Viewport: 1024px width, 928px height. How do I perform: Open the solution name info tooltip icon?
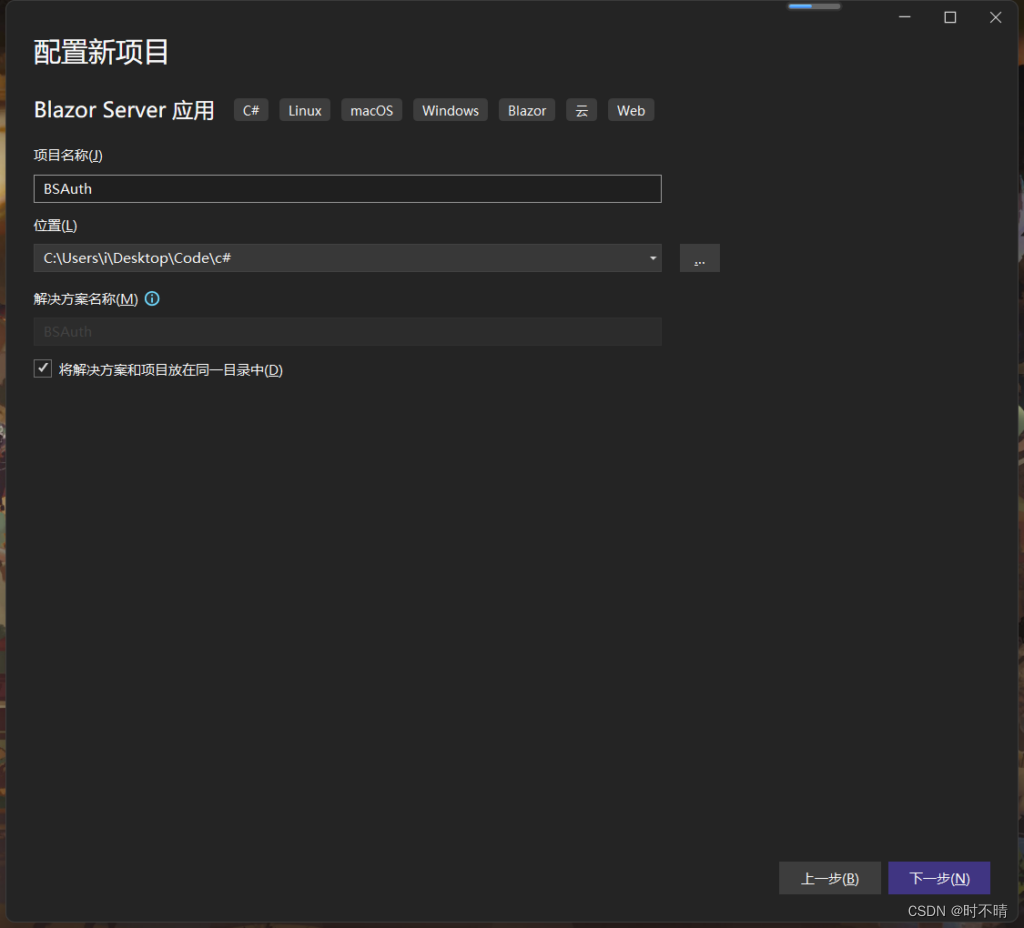pos(151,298)
